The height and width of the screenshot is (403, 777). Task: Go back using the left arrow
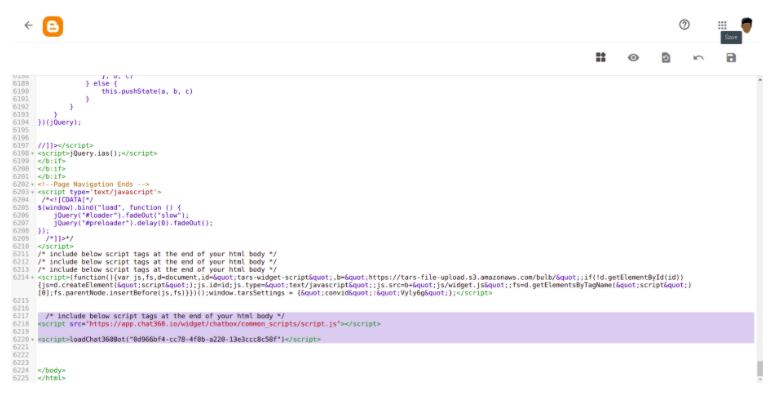click(x=28, y=25)
